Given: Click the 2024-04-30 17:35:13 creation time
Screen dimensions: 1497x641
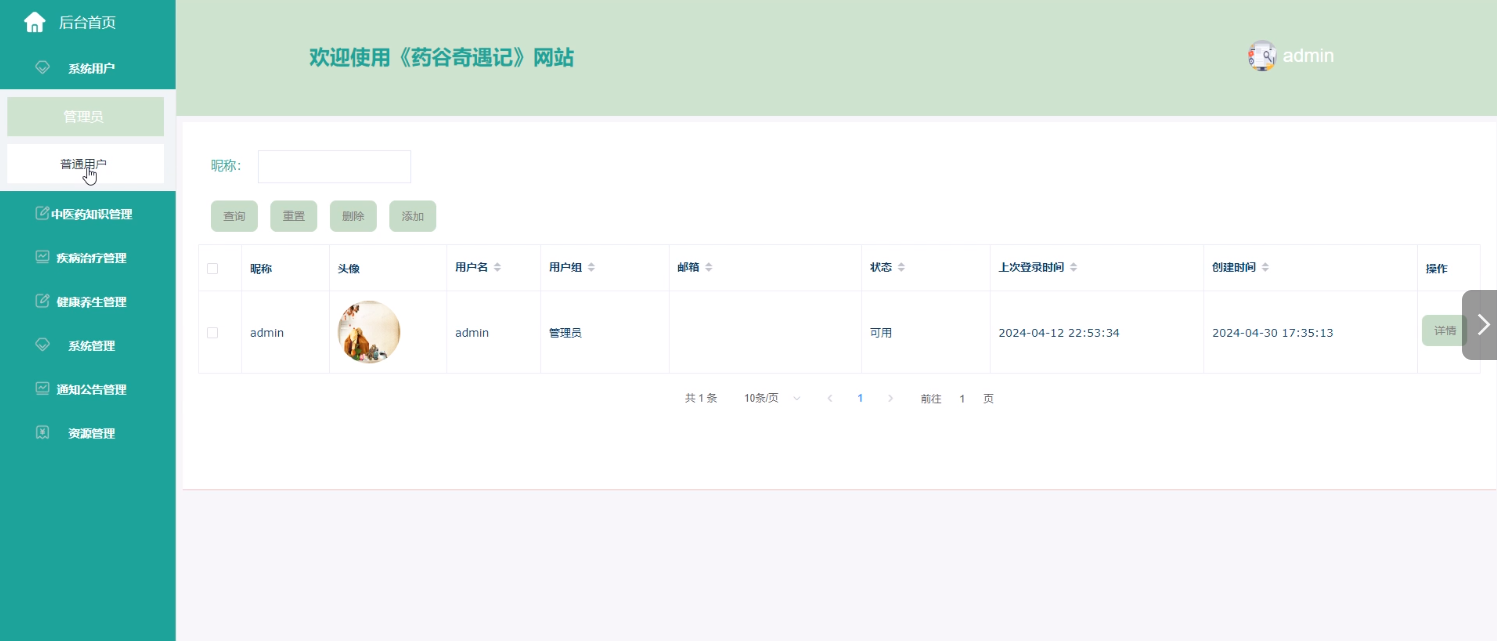Looking at the screenshot, I should tap(1273, 332).
